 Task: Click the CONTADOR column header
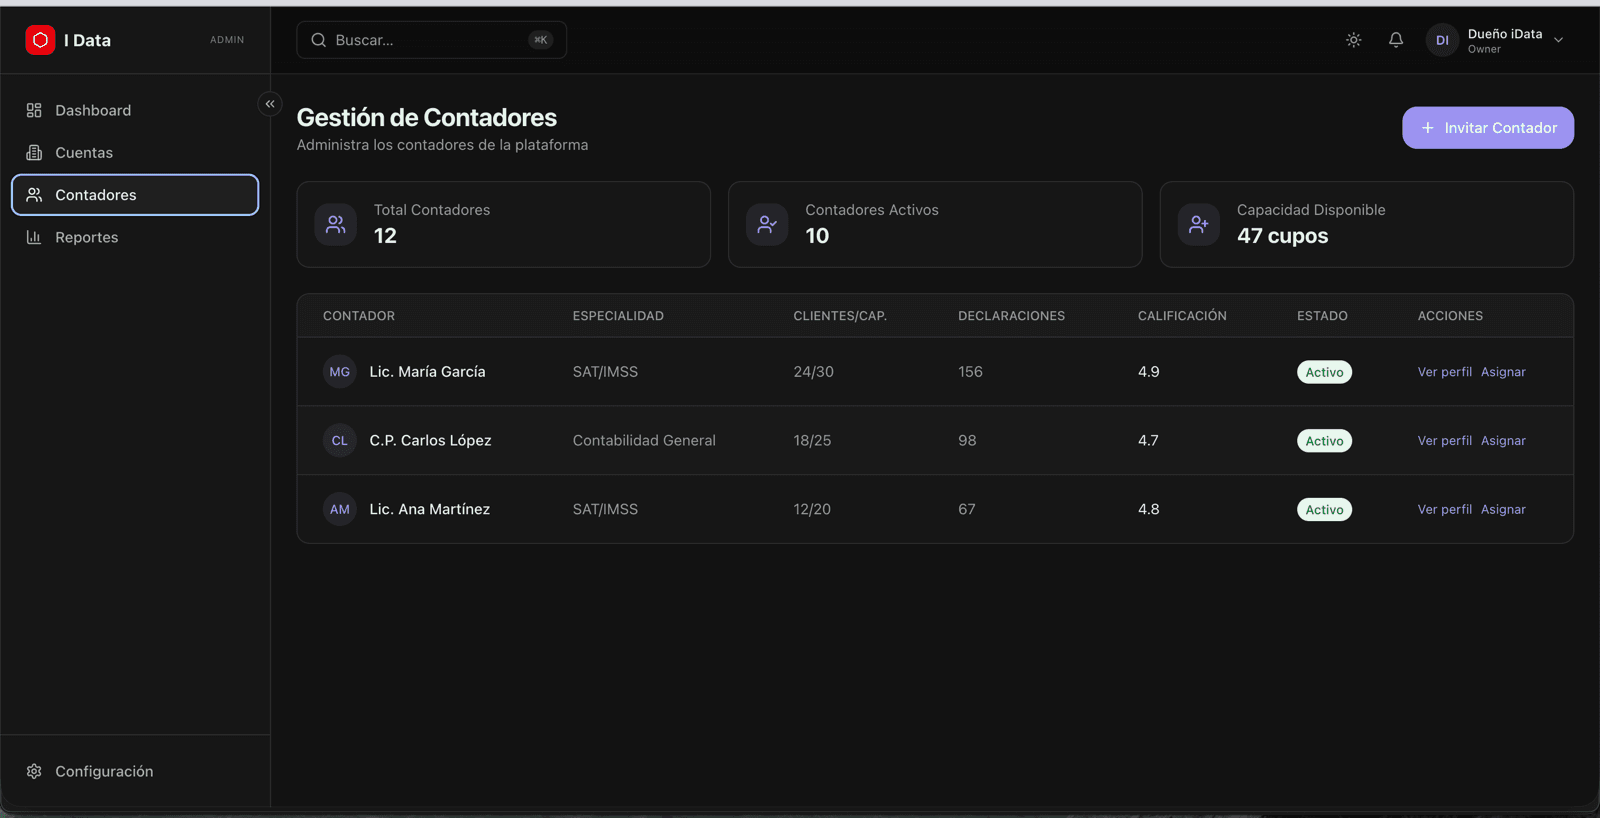[359, 316]
